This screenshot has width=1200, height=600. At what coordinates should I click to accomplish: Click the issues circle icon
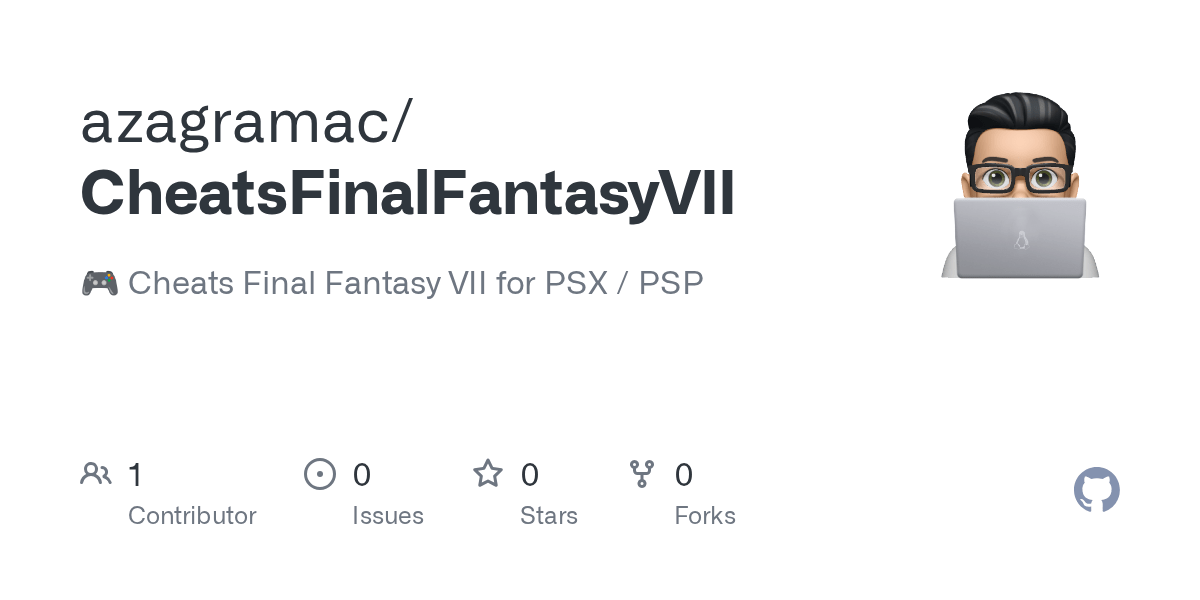tap(320, 474)
